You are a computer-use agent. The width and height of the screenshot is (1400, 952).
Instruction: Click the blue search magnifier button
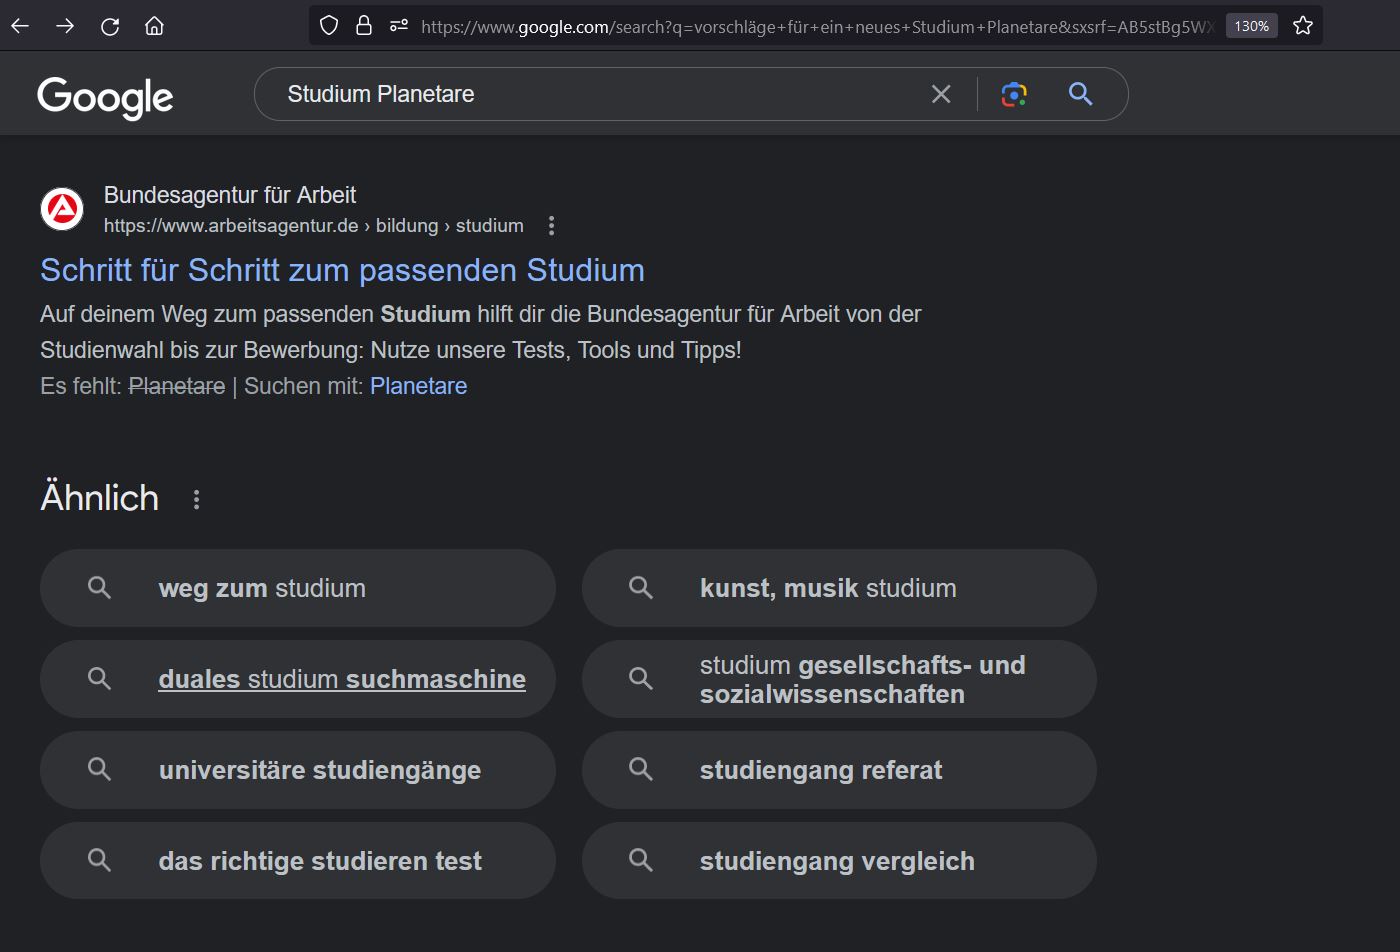[1080, 94]
